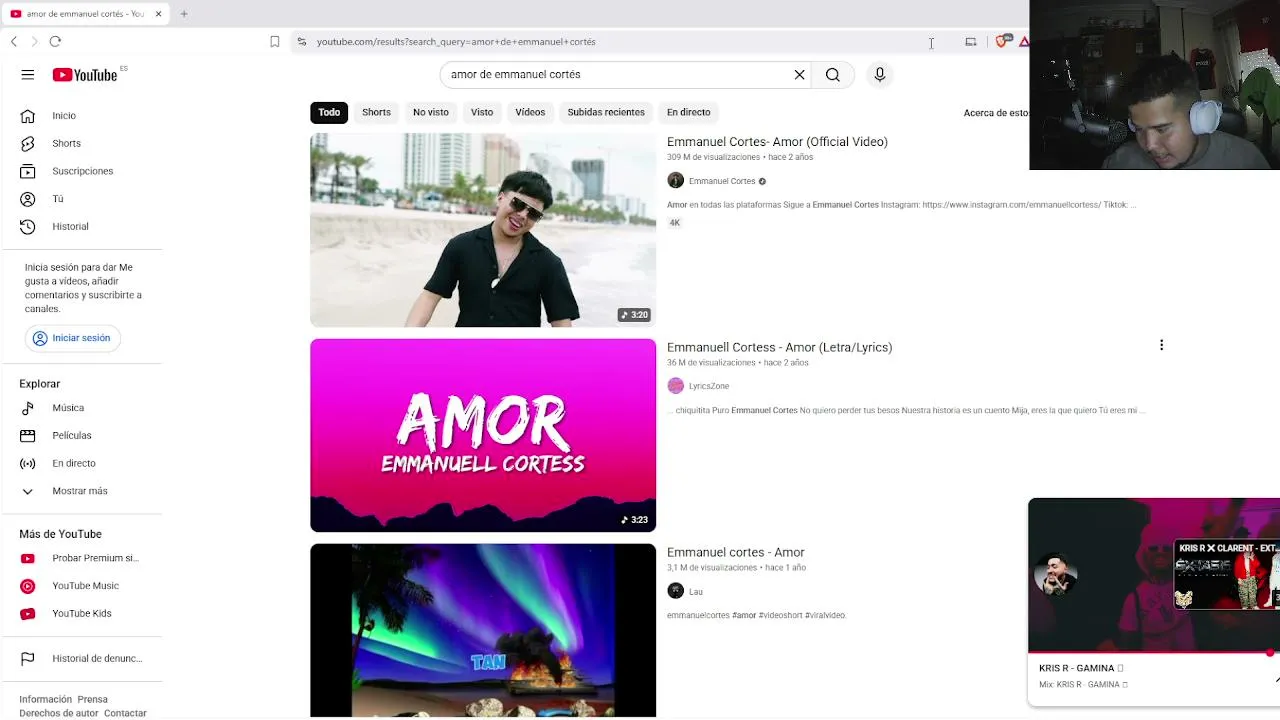Run search with the magnifier button
Screen dimensions: 1280x720
(x=833, y=75)
